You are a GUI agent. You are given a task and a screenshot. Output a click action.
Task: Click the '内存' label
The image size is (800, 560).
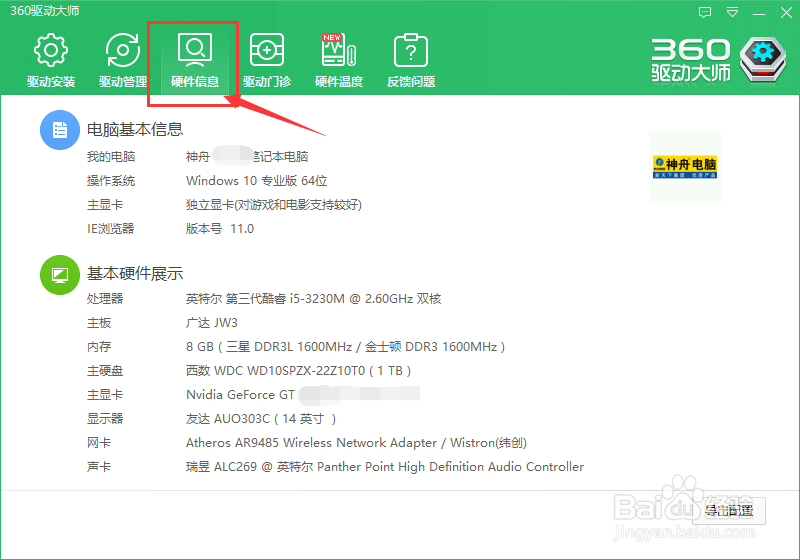[x=99, y=347]
